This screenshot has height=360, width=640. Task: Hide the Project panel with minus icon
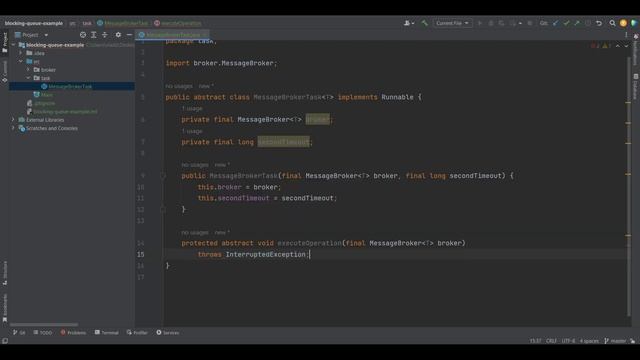click(129, 35)
